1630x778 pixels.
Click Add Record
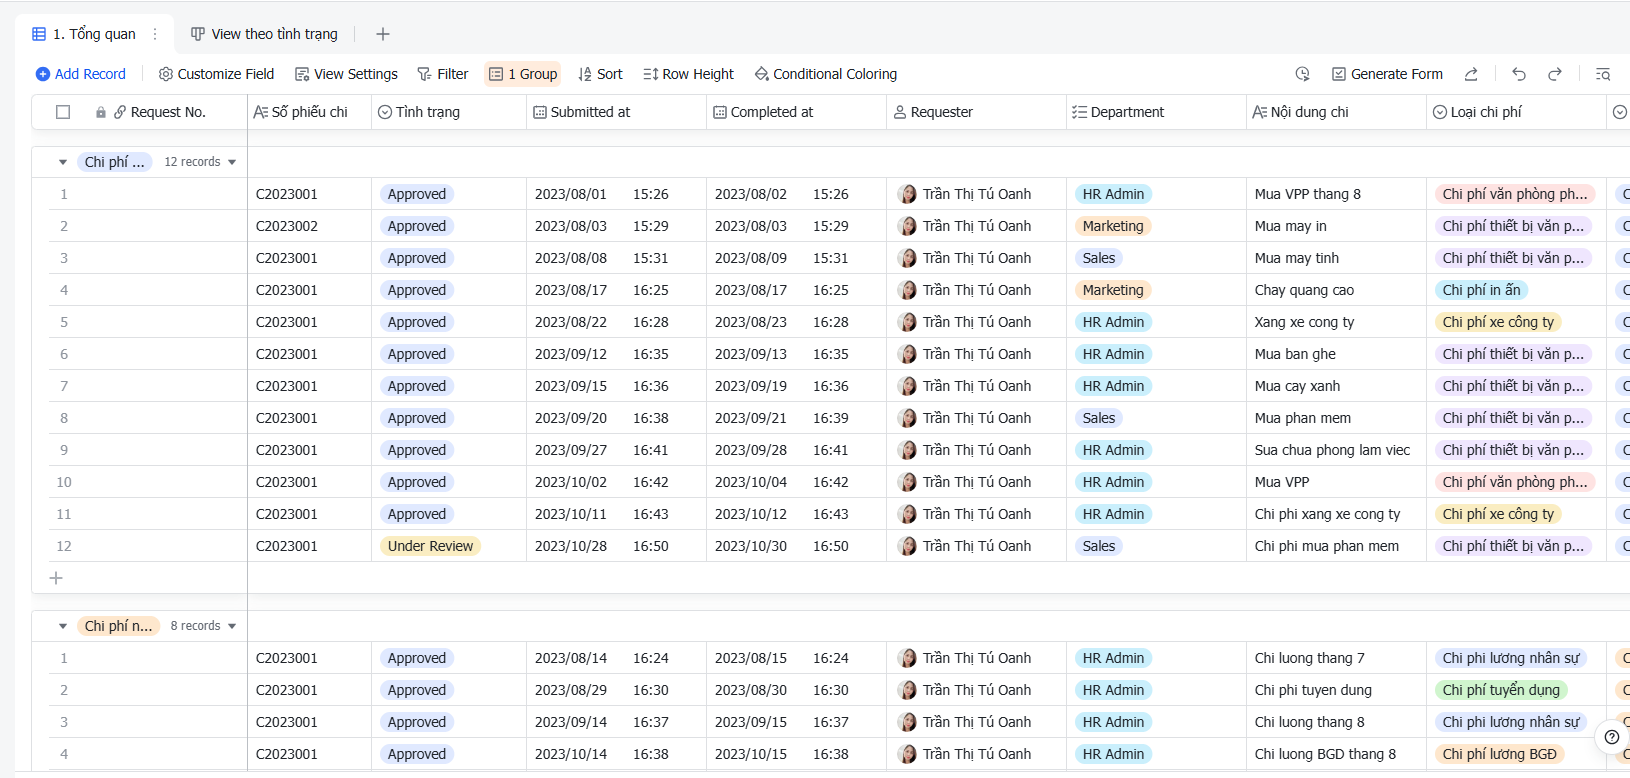[x=81, y=74]
